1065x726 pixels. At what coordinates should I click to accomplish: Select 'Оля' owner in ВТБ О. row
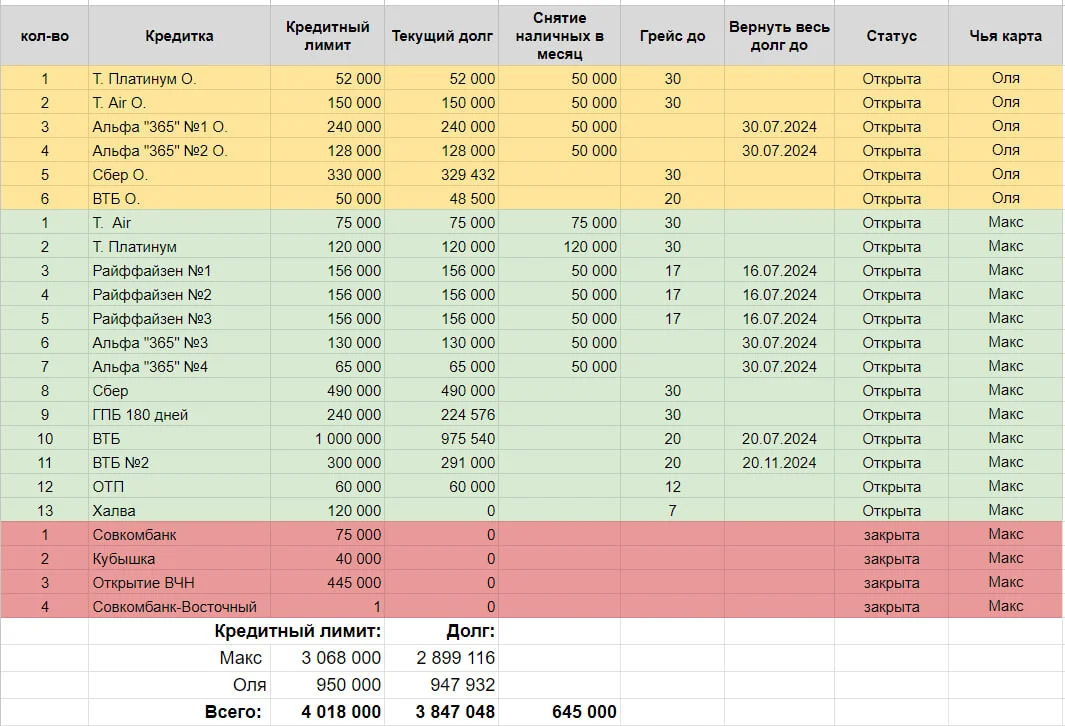click(1005, 198)
